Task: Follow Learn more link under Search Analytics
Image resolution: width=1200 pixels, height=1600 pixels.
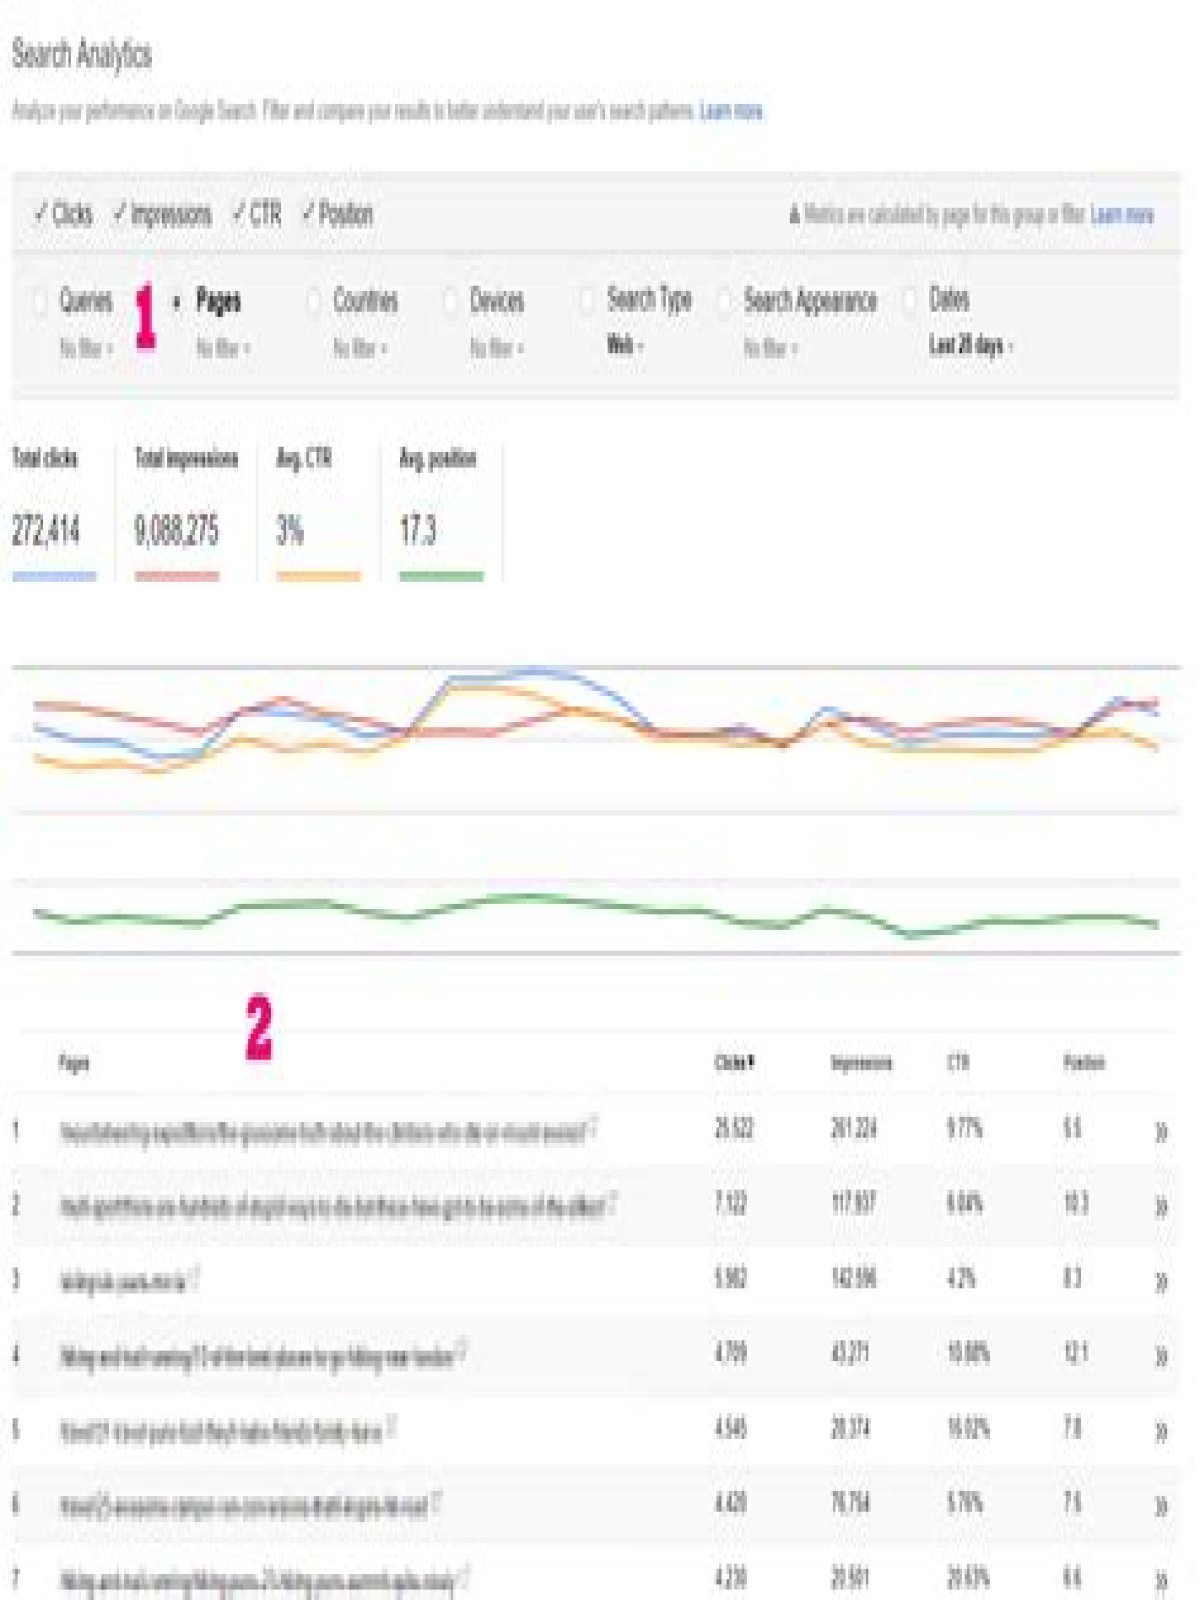Action: (x=732, y=111)
